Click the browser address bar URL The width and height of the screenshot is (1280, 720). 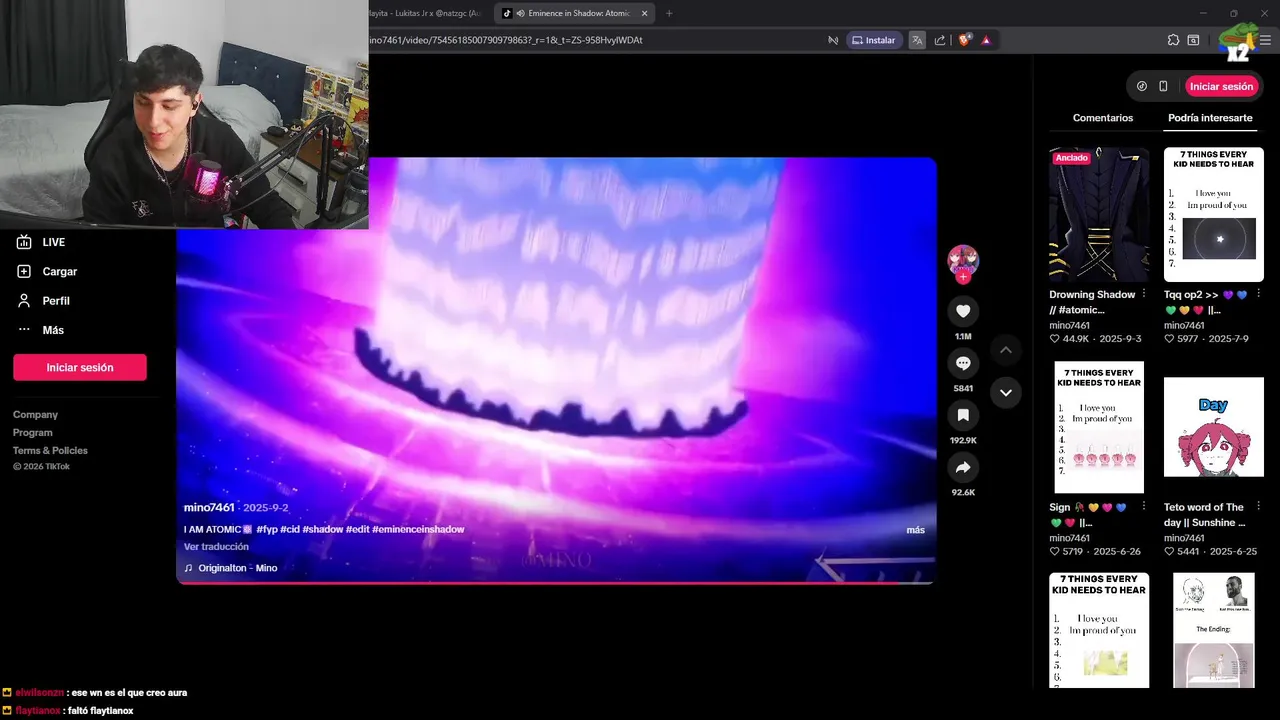click(505, 40)
